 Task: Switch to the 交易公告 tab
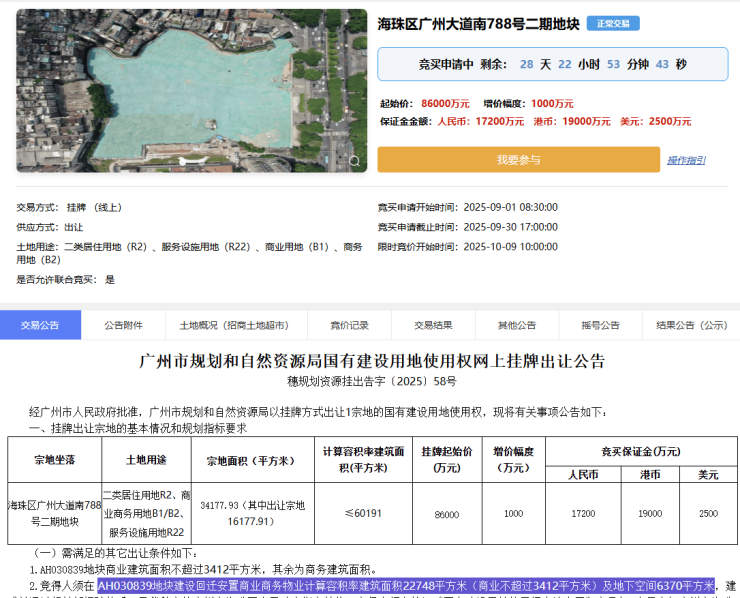[40, 325]
